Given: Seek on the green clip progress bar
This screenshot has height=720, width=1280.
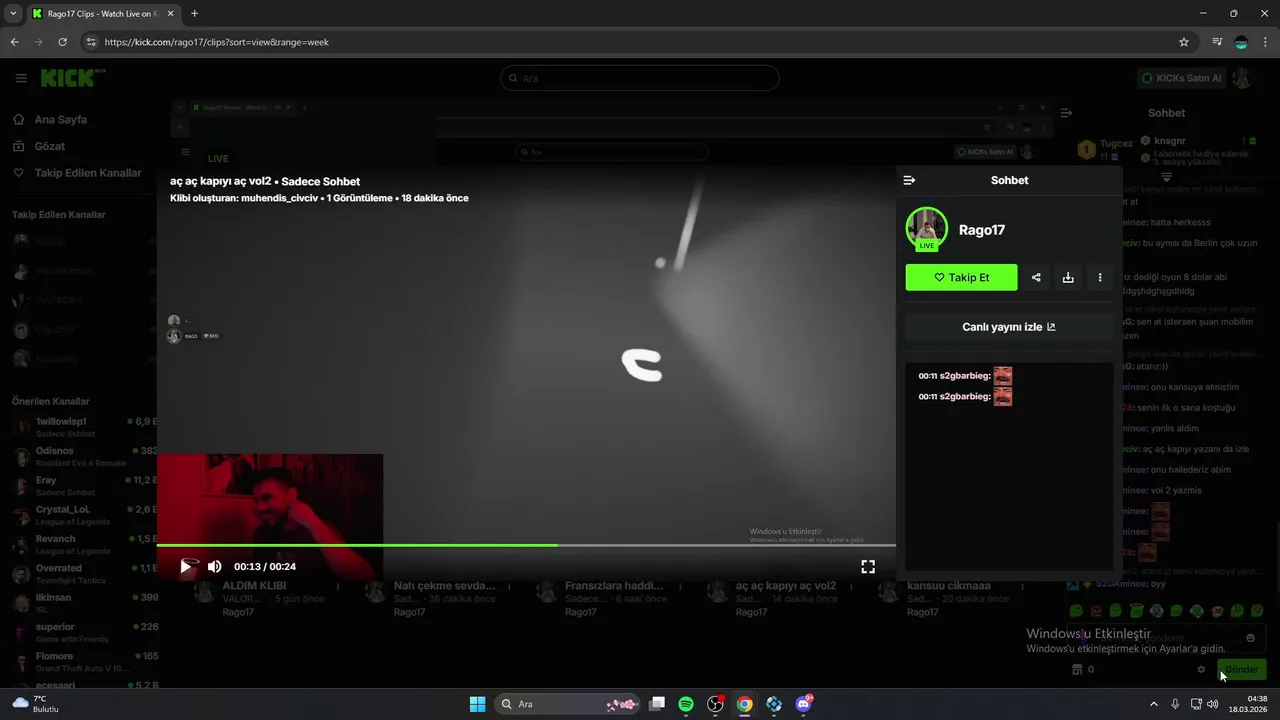Looking at the screenshot, I should pos(526,545).
